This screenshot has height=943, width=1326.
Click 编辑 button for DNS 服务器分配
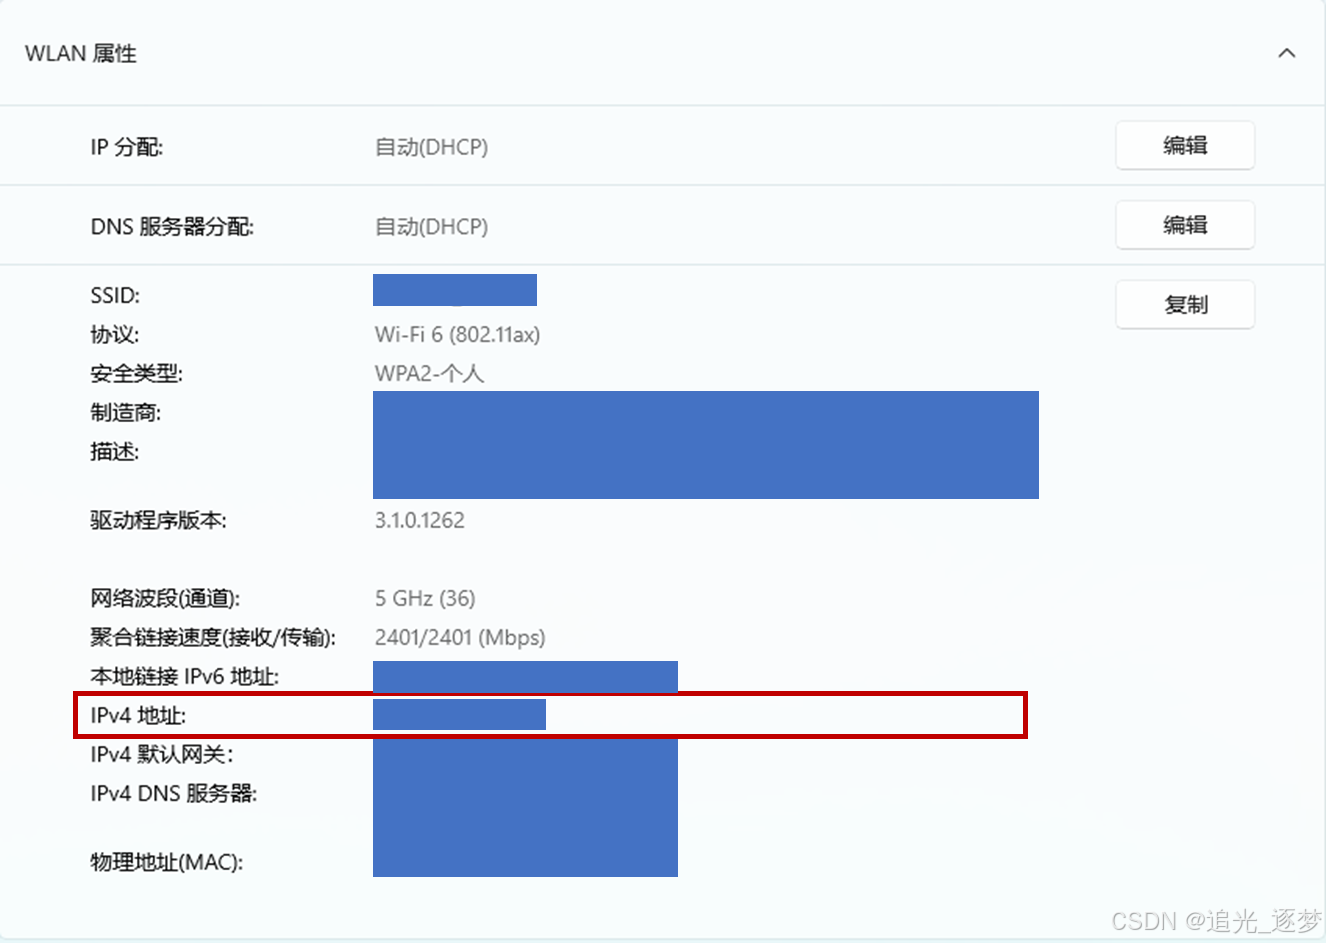(x=1185, y=225)
